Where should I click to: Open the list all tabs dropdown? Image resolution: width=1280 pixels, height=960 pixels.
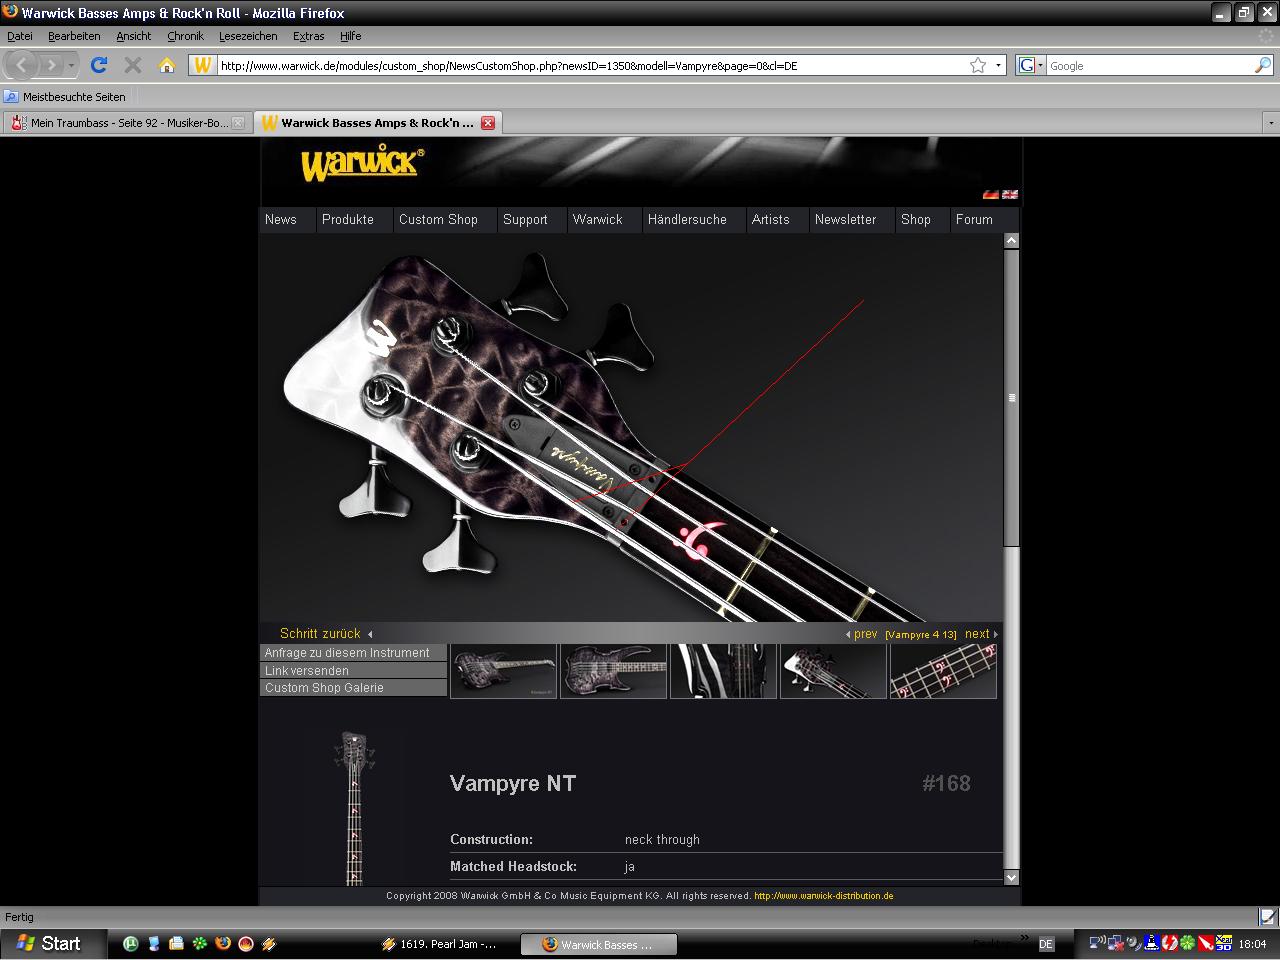pyautogui.click(x=1271, y=123)
